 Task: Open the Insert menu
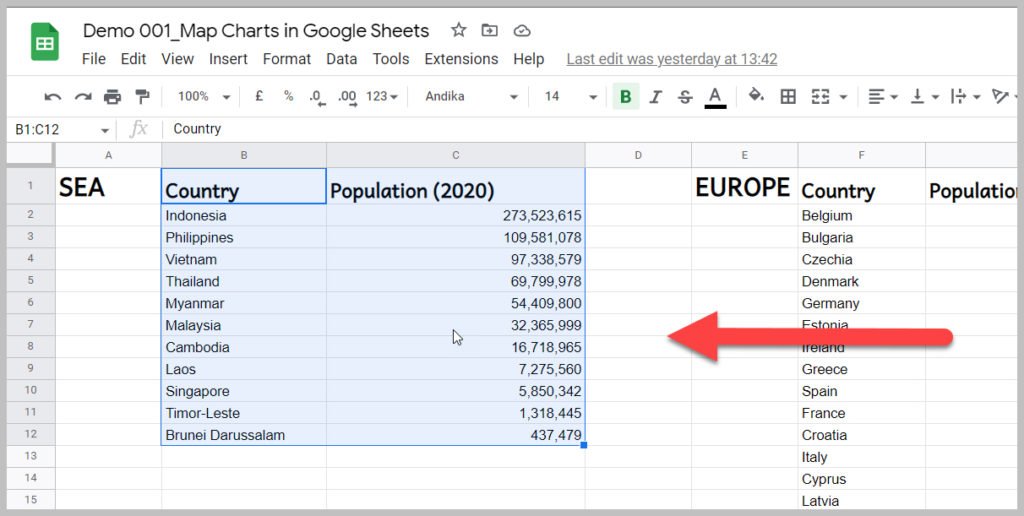[228, 59]
